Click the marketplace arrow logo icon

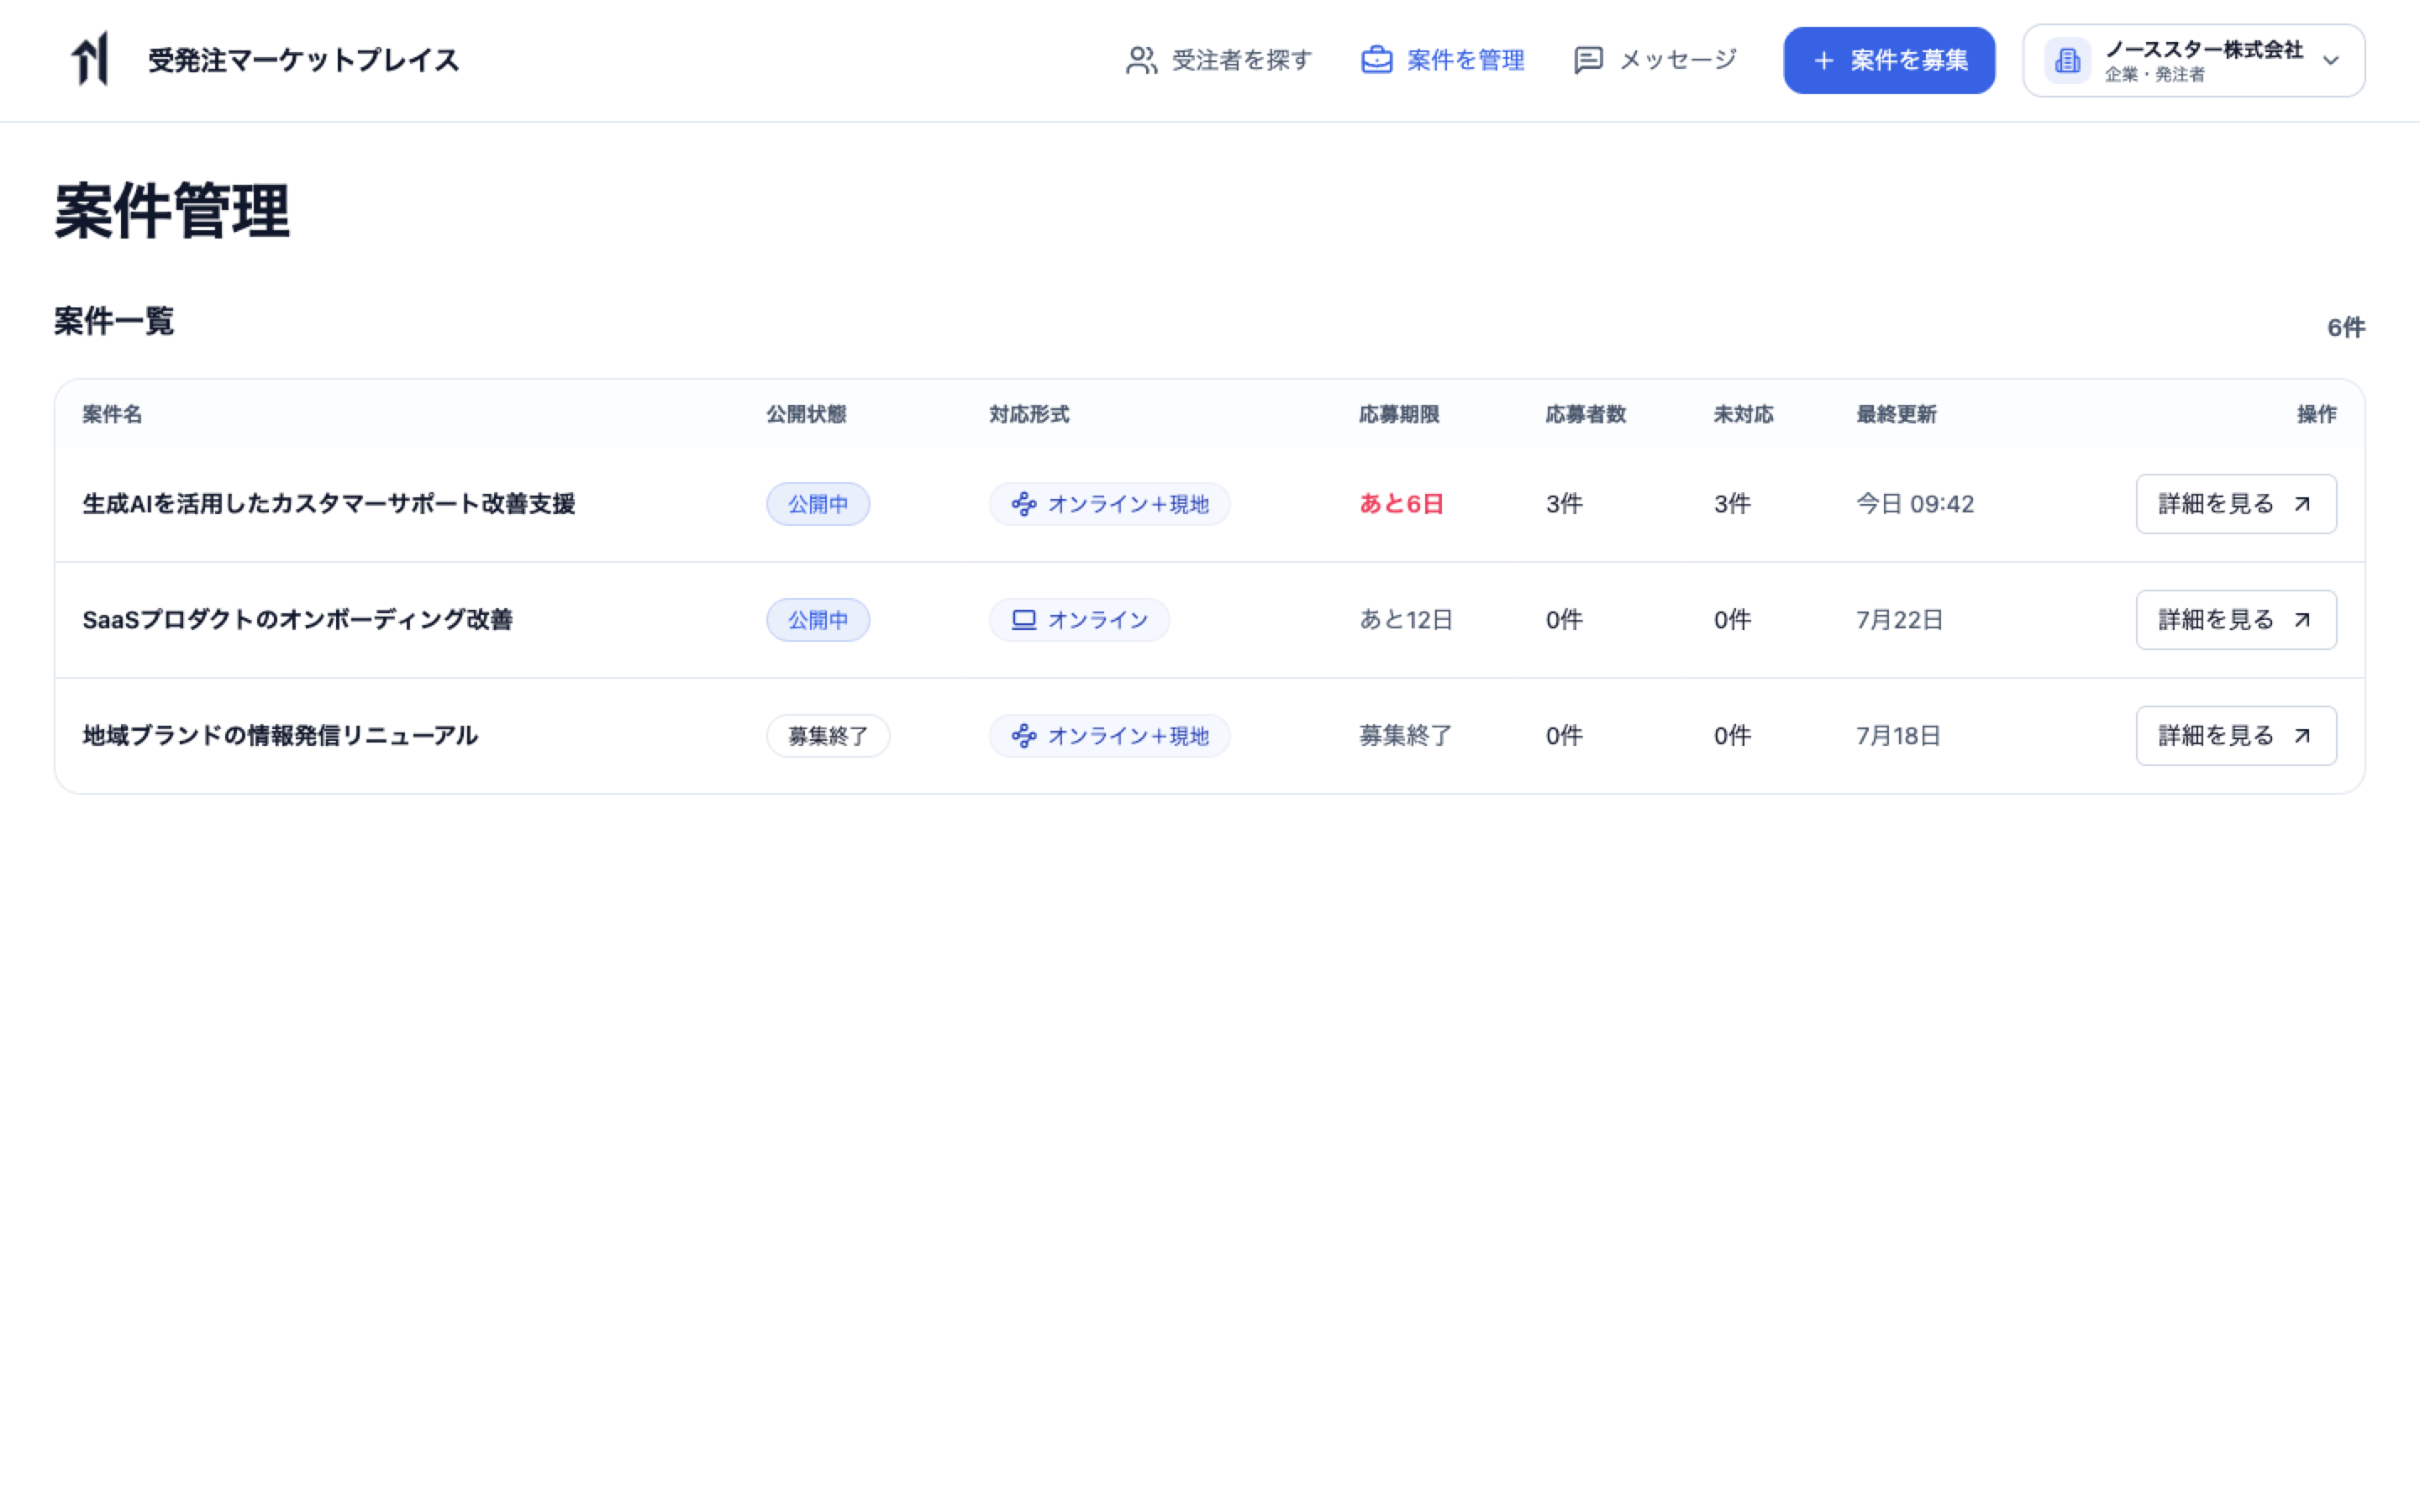click(90, 60)
